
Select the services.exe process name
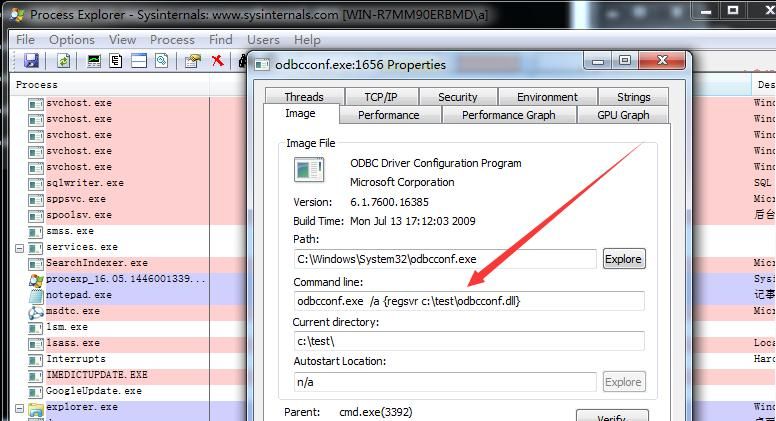pos(82,247)
